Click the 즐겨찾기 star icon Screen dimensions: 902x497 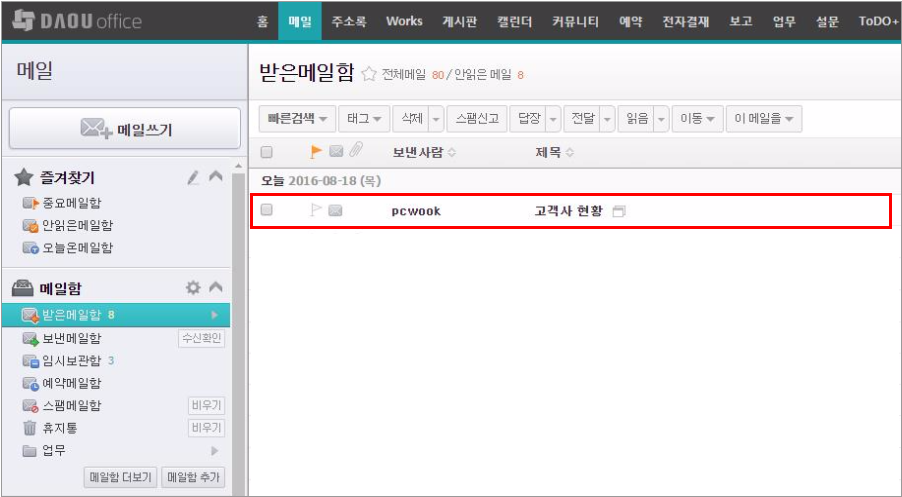[x=23, y=178]
